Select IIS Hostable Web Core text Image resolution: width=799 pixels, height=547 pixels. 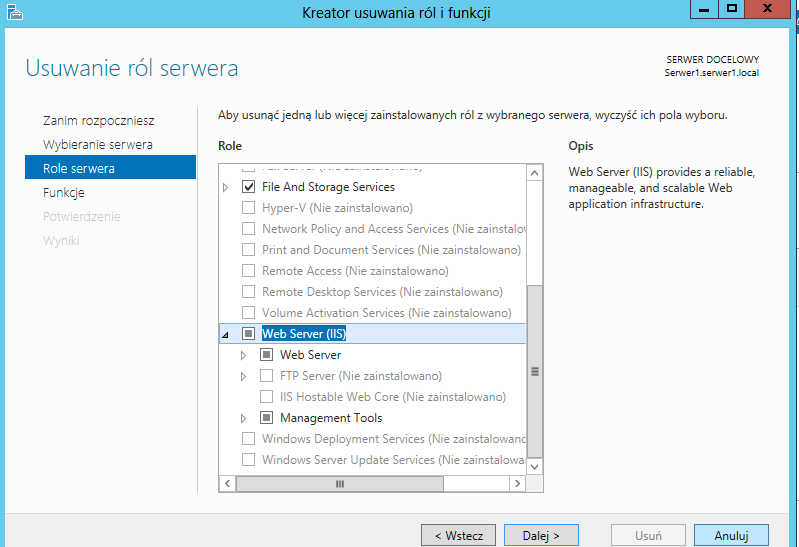tap(393, 397)
